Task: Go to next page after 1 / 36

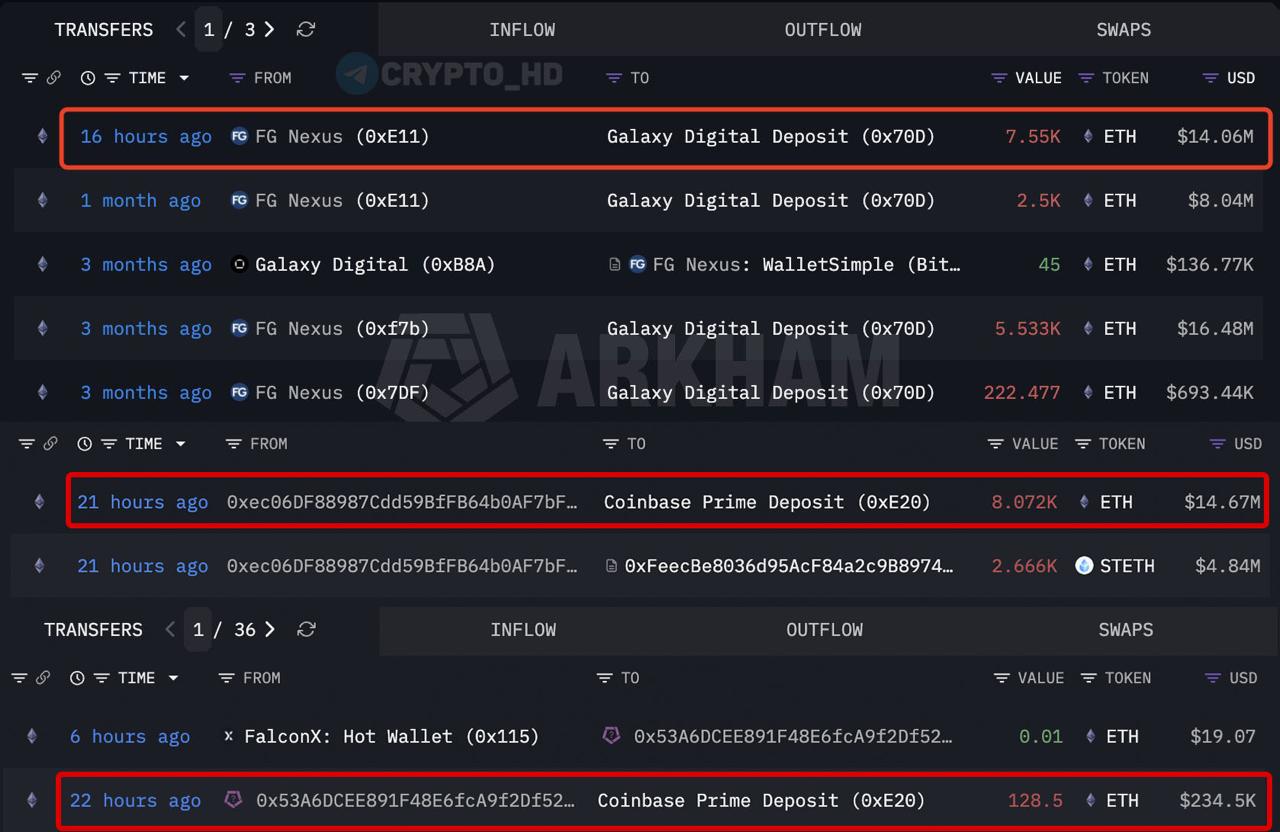Action: (271, 629)
